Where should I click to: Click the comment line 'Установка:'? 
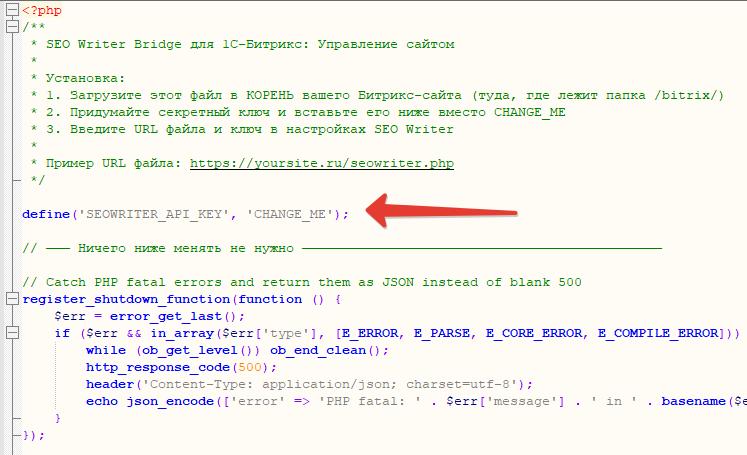coord(85,78)
